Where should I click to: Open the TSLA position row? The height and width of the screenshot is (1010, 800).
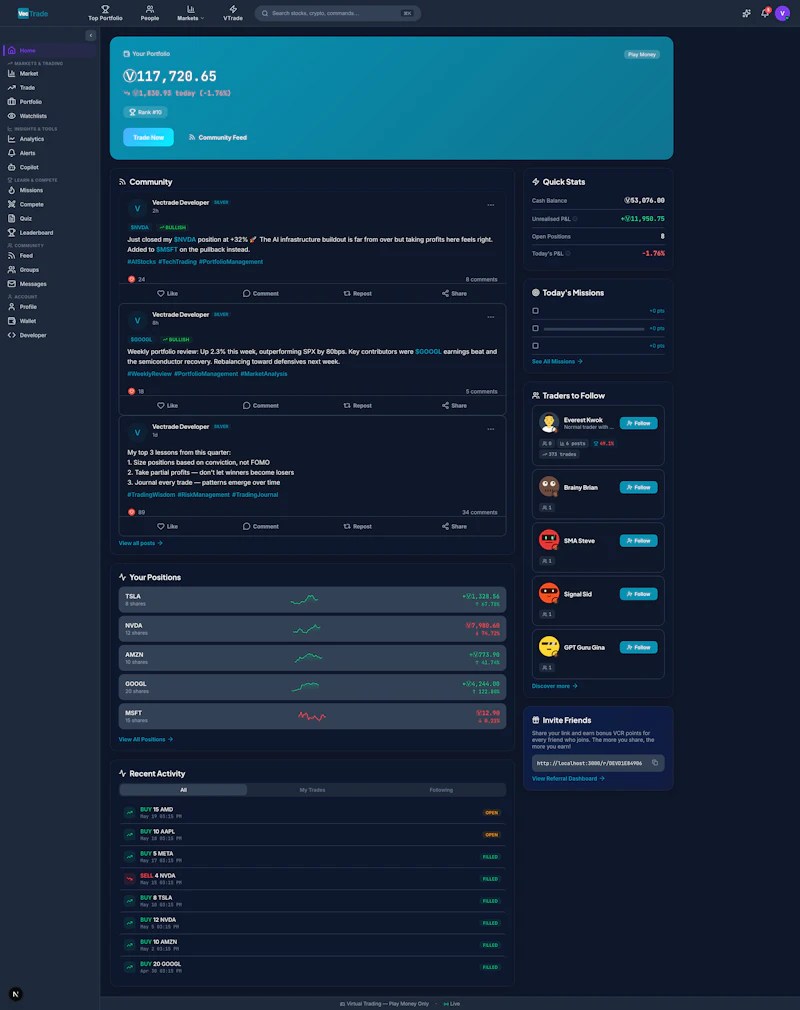coord(312,600)
